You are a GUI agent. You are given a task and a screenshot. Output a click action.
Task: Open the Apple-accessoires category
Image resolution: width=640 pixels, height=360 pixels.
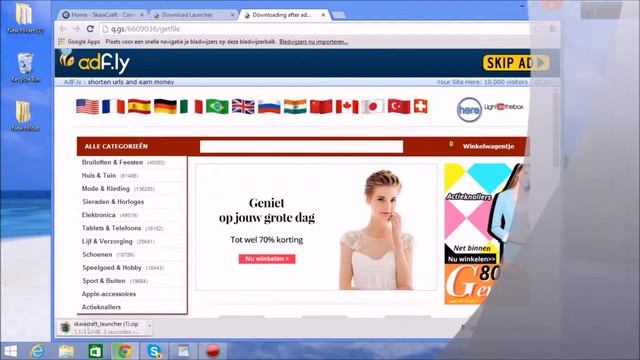point(109,294)
